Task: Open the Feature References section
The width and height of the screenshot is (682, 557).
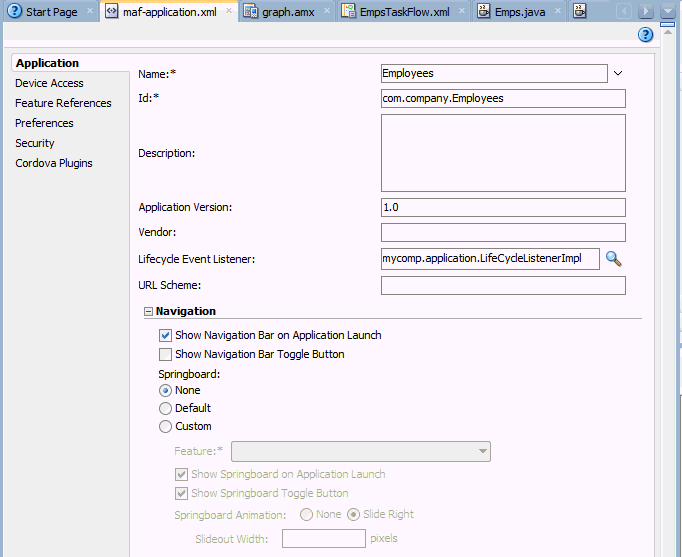Action: click(63, 103)
